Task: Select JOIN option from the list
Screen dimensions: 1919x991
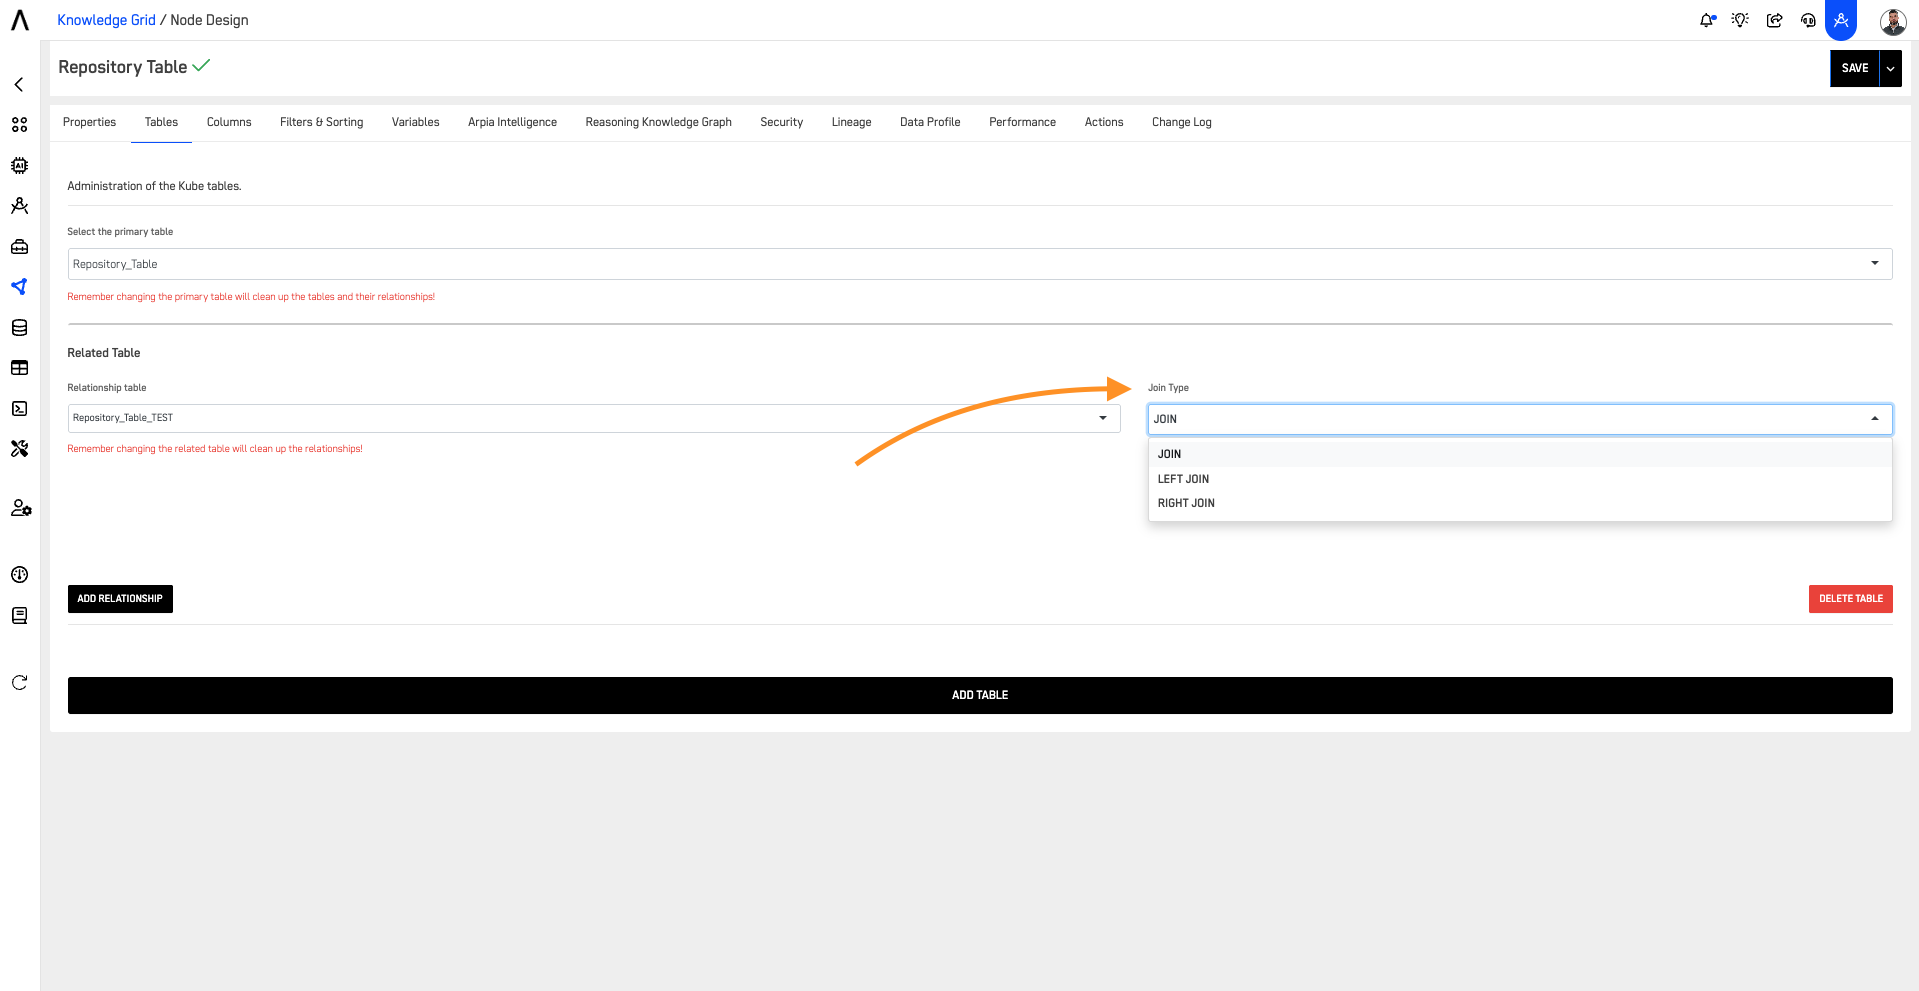Action: click(x=1520, y=454)
